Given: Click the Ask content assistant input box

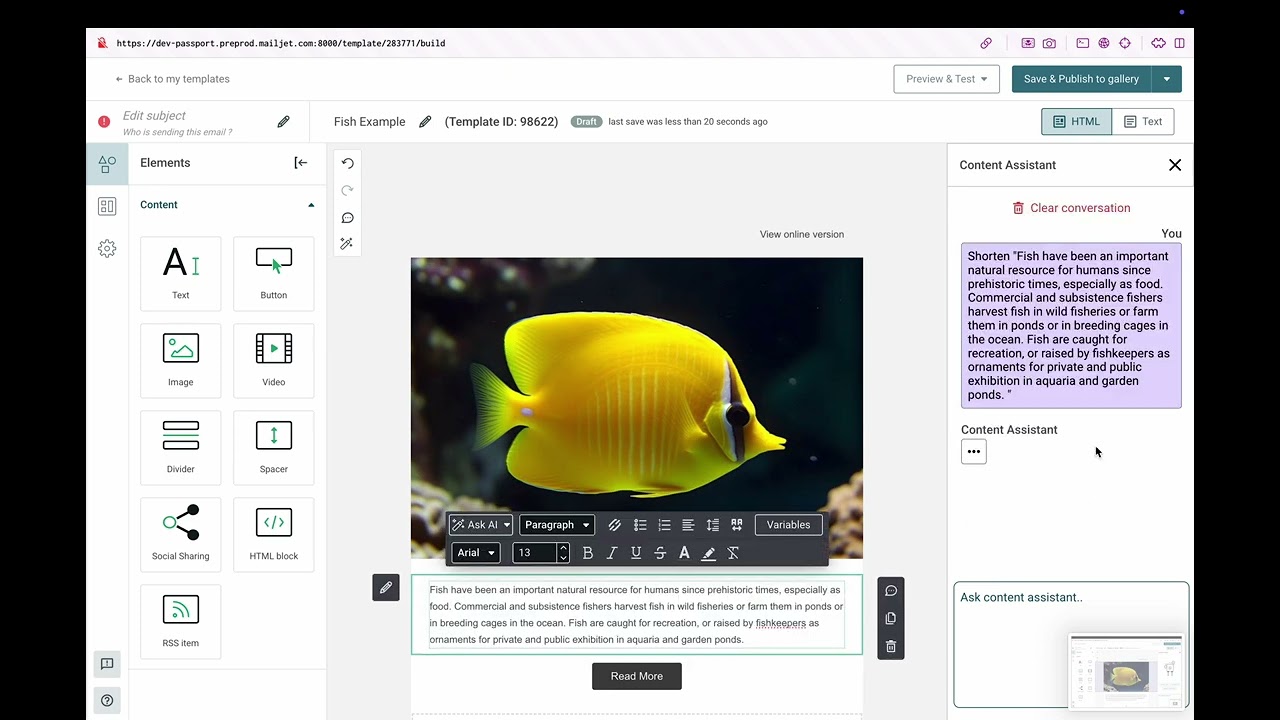Looking at the screenshot, I should pyautogui.click(x=1071, y=645).
